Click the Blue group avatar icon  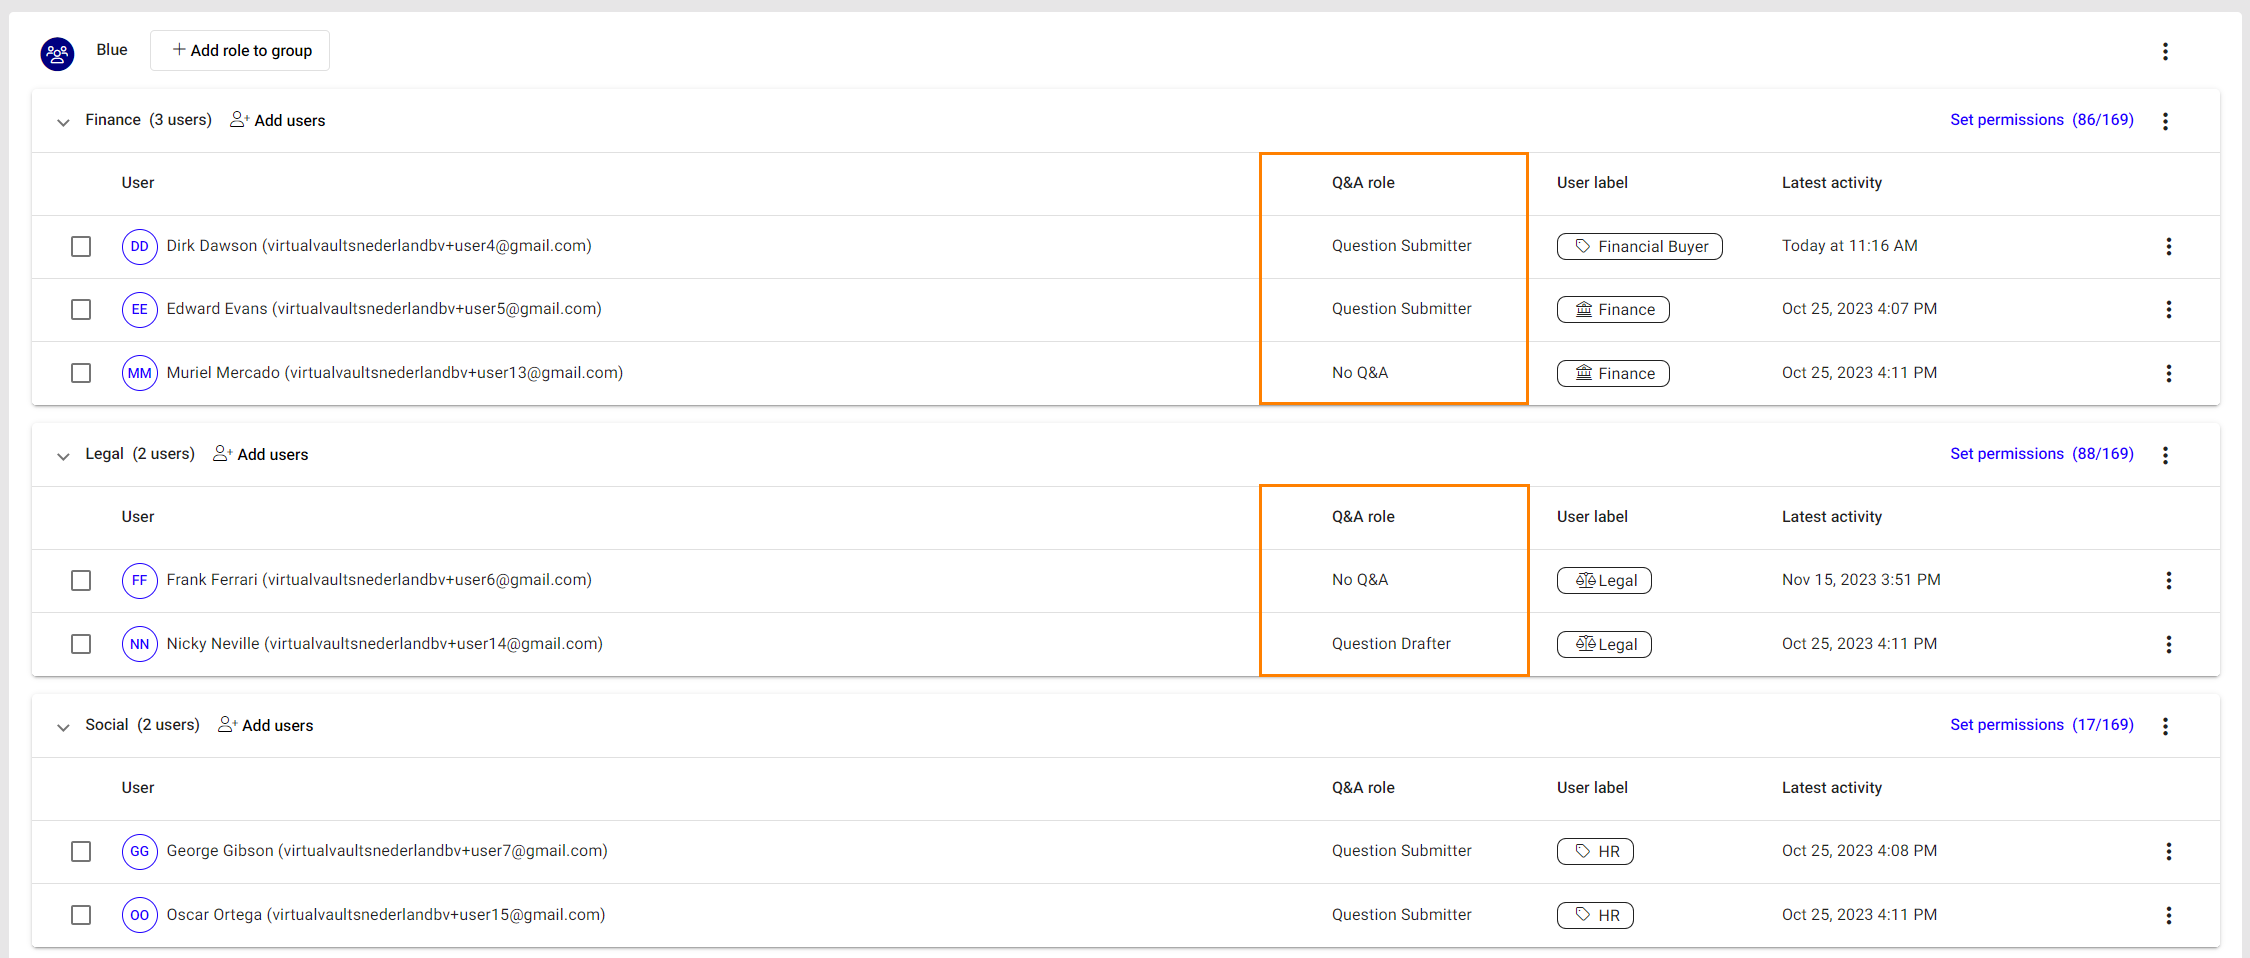pos(57,53)
